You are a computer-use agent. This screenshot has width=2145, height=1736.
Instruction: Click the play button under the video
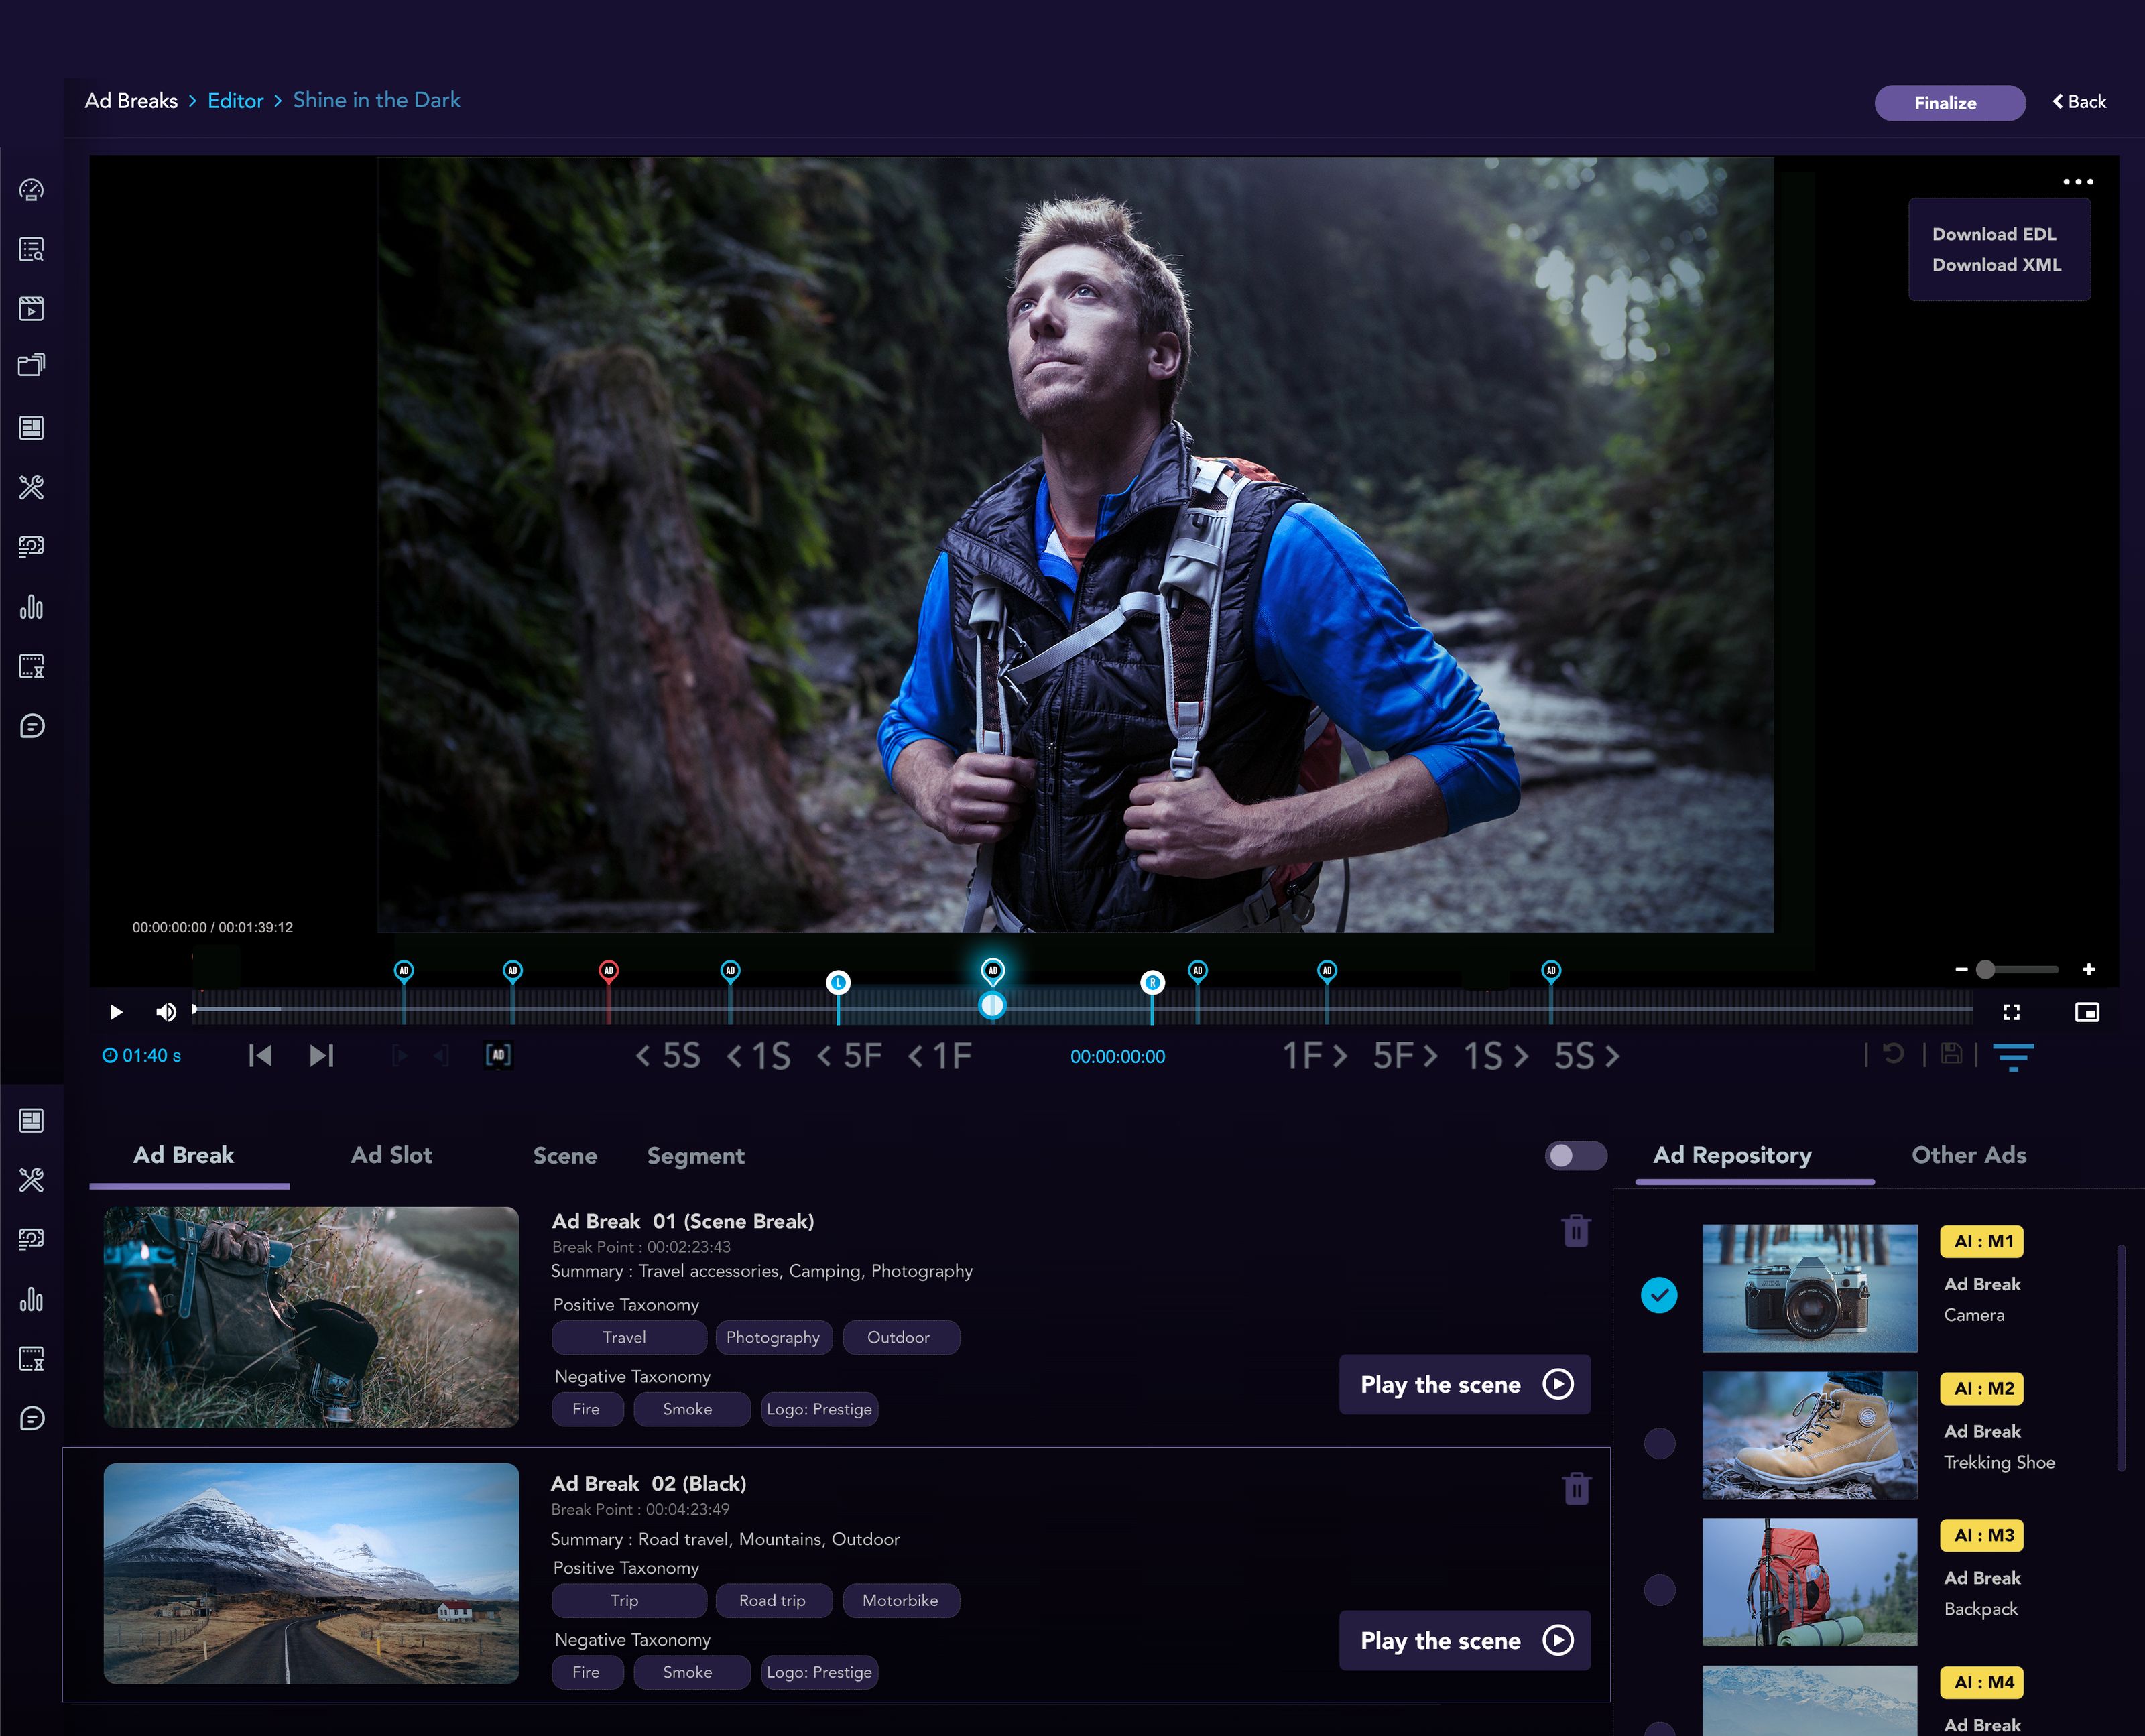click(116, 1012)
